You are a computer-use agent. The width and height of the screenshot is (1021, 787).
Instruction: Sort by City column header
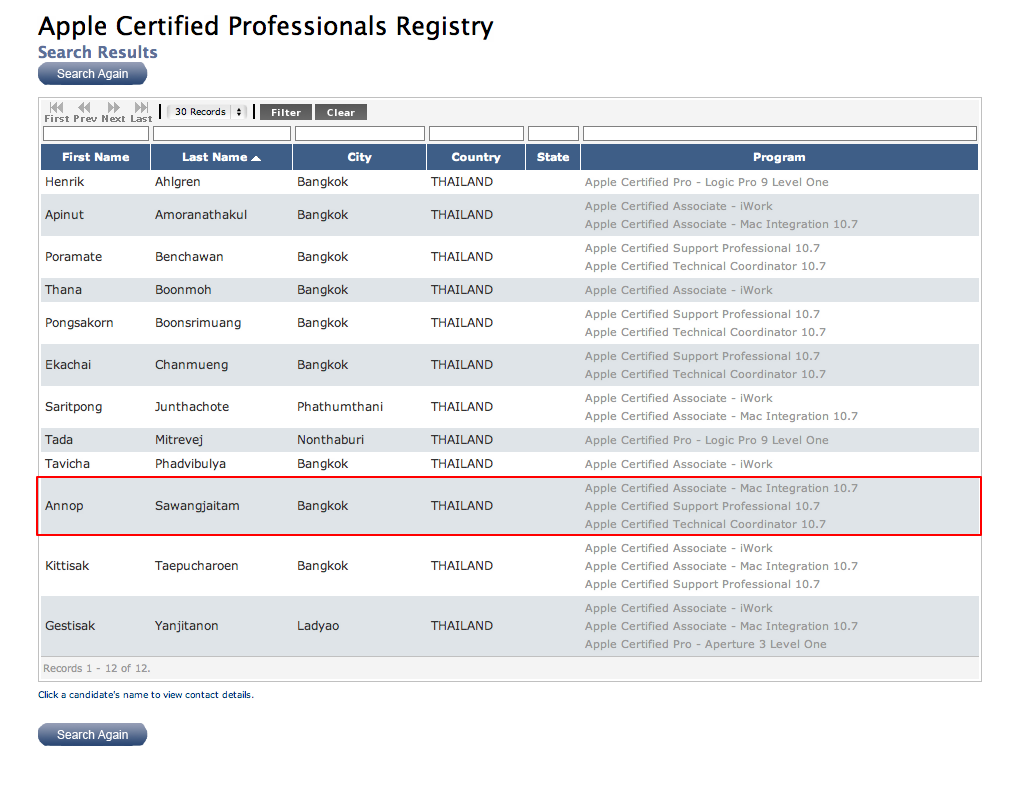359,157
